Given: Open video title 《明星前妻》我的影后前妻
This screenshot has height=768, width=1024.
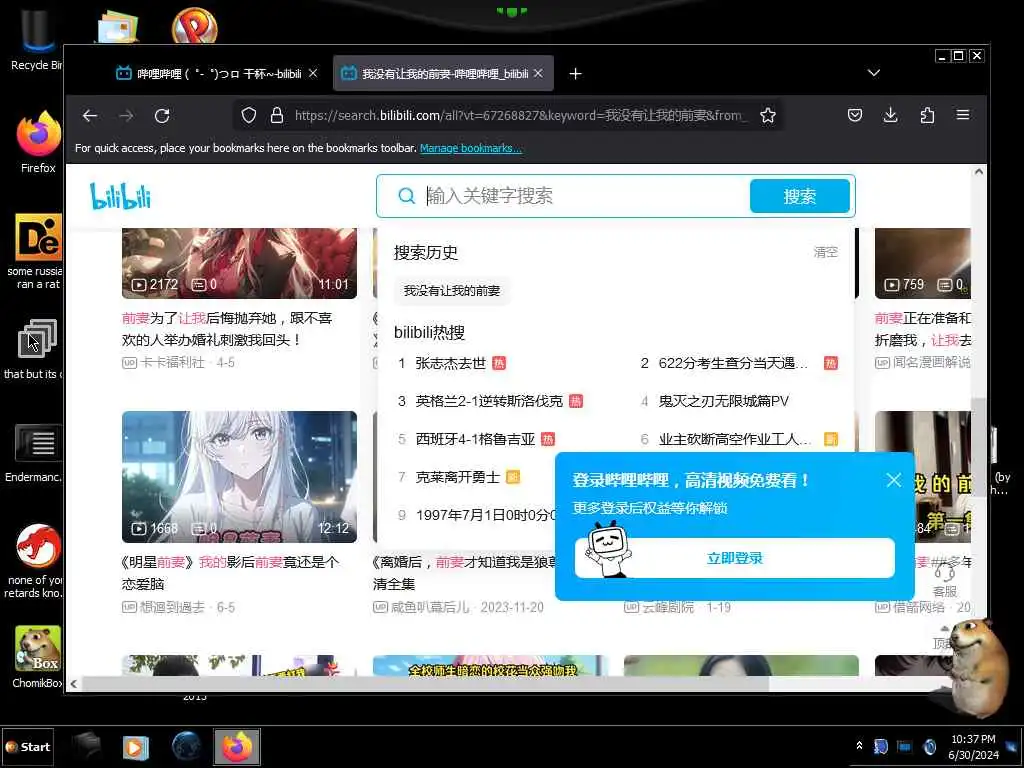Looking at the screenshot, I should [x=230, y=573].
